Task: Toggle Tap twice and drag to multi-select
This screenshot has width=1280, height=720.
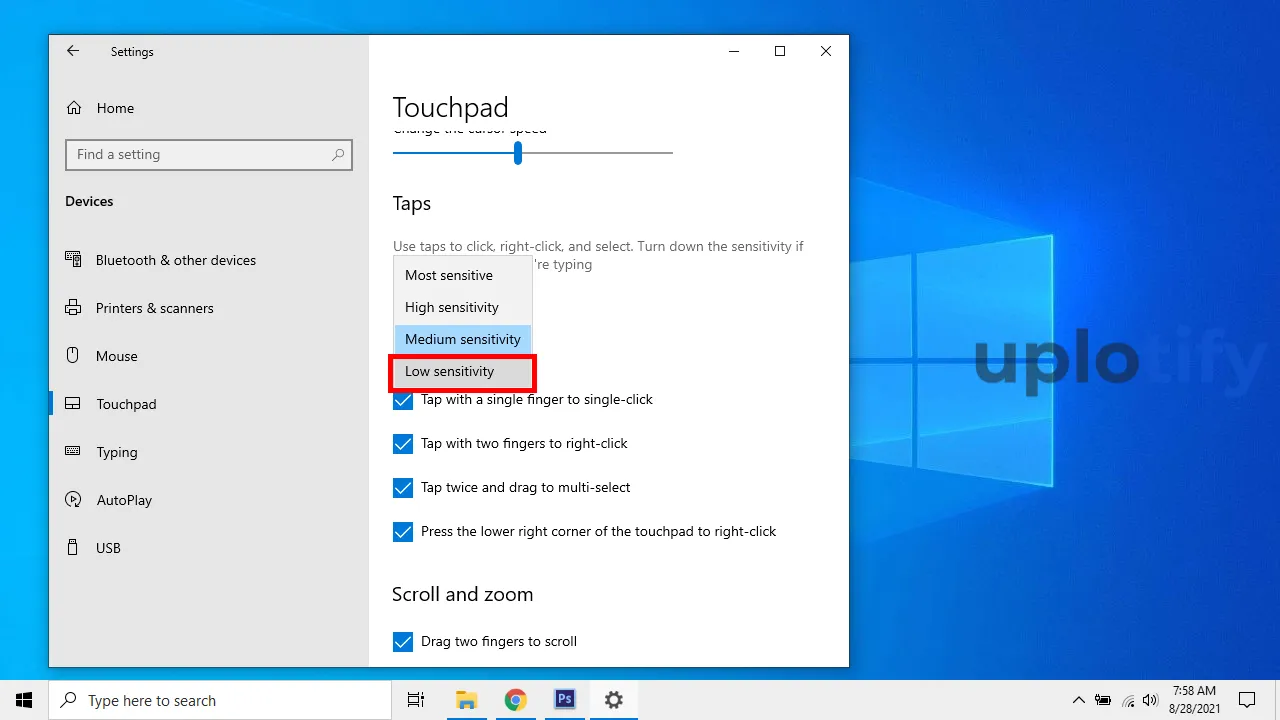Action: [x=403, y=487]
